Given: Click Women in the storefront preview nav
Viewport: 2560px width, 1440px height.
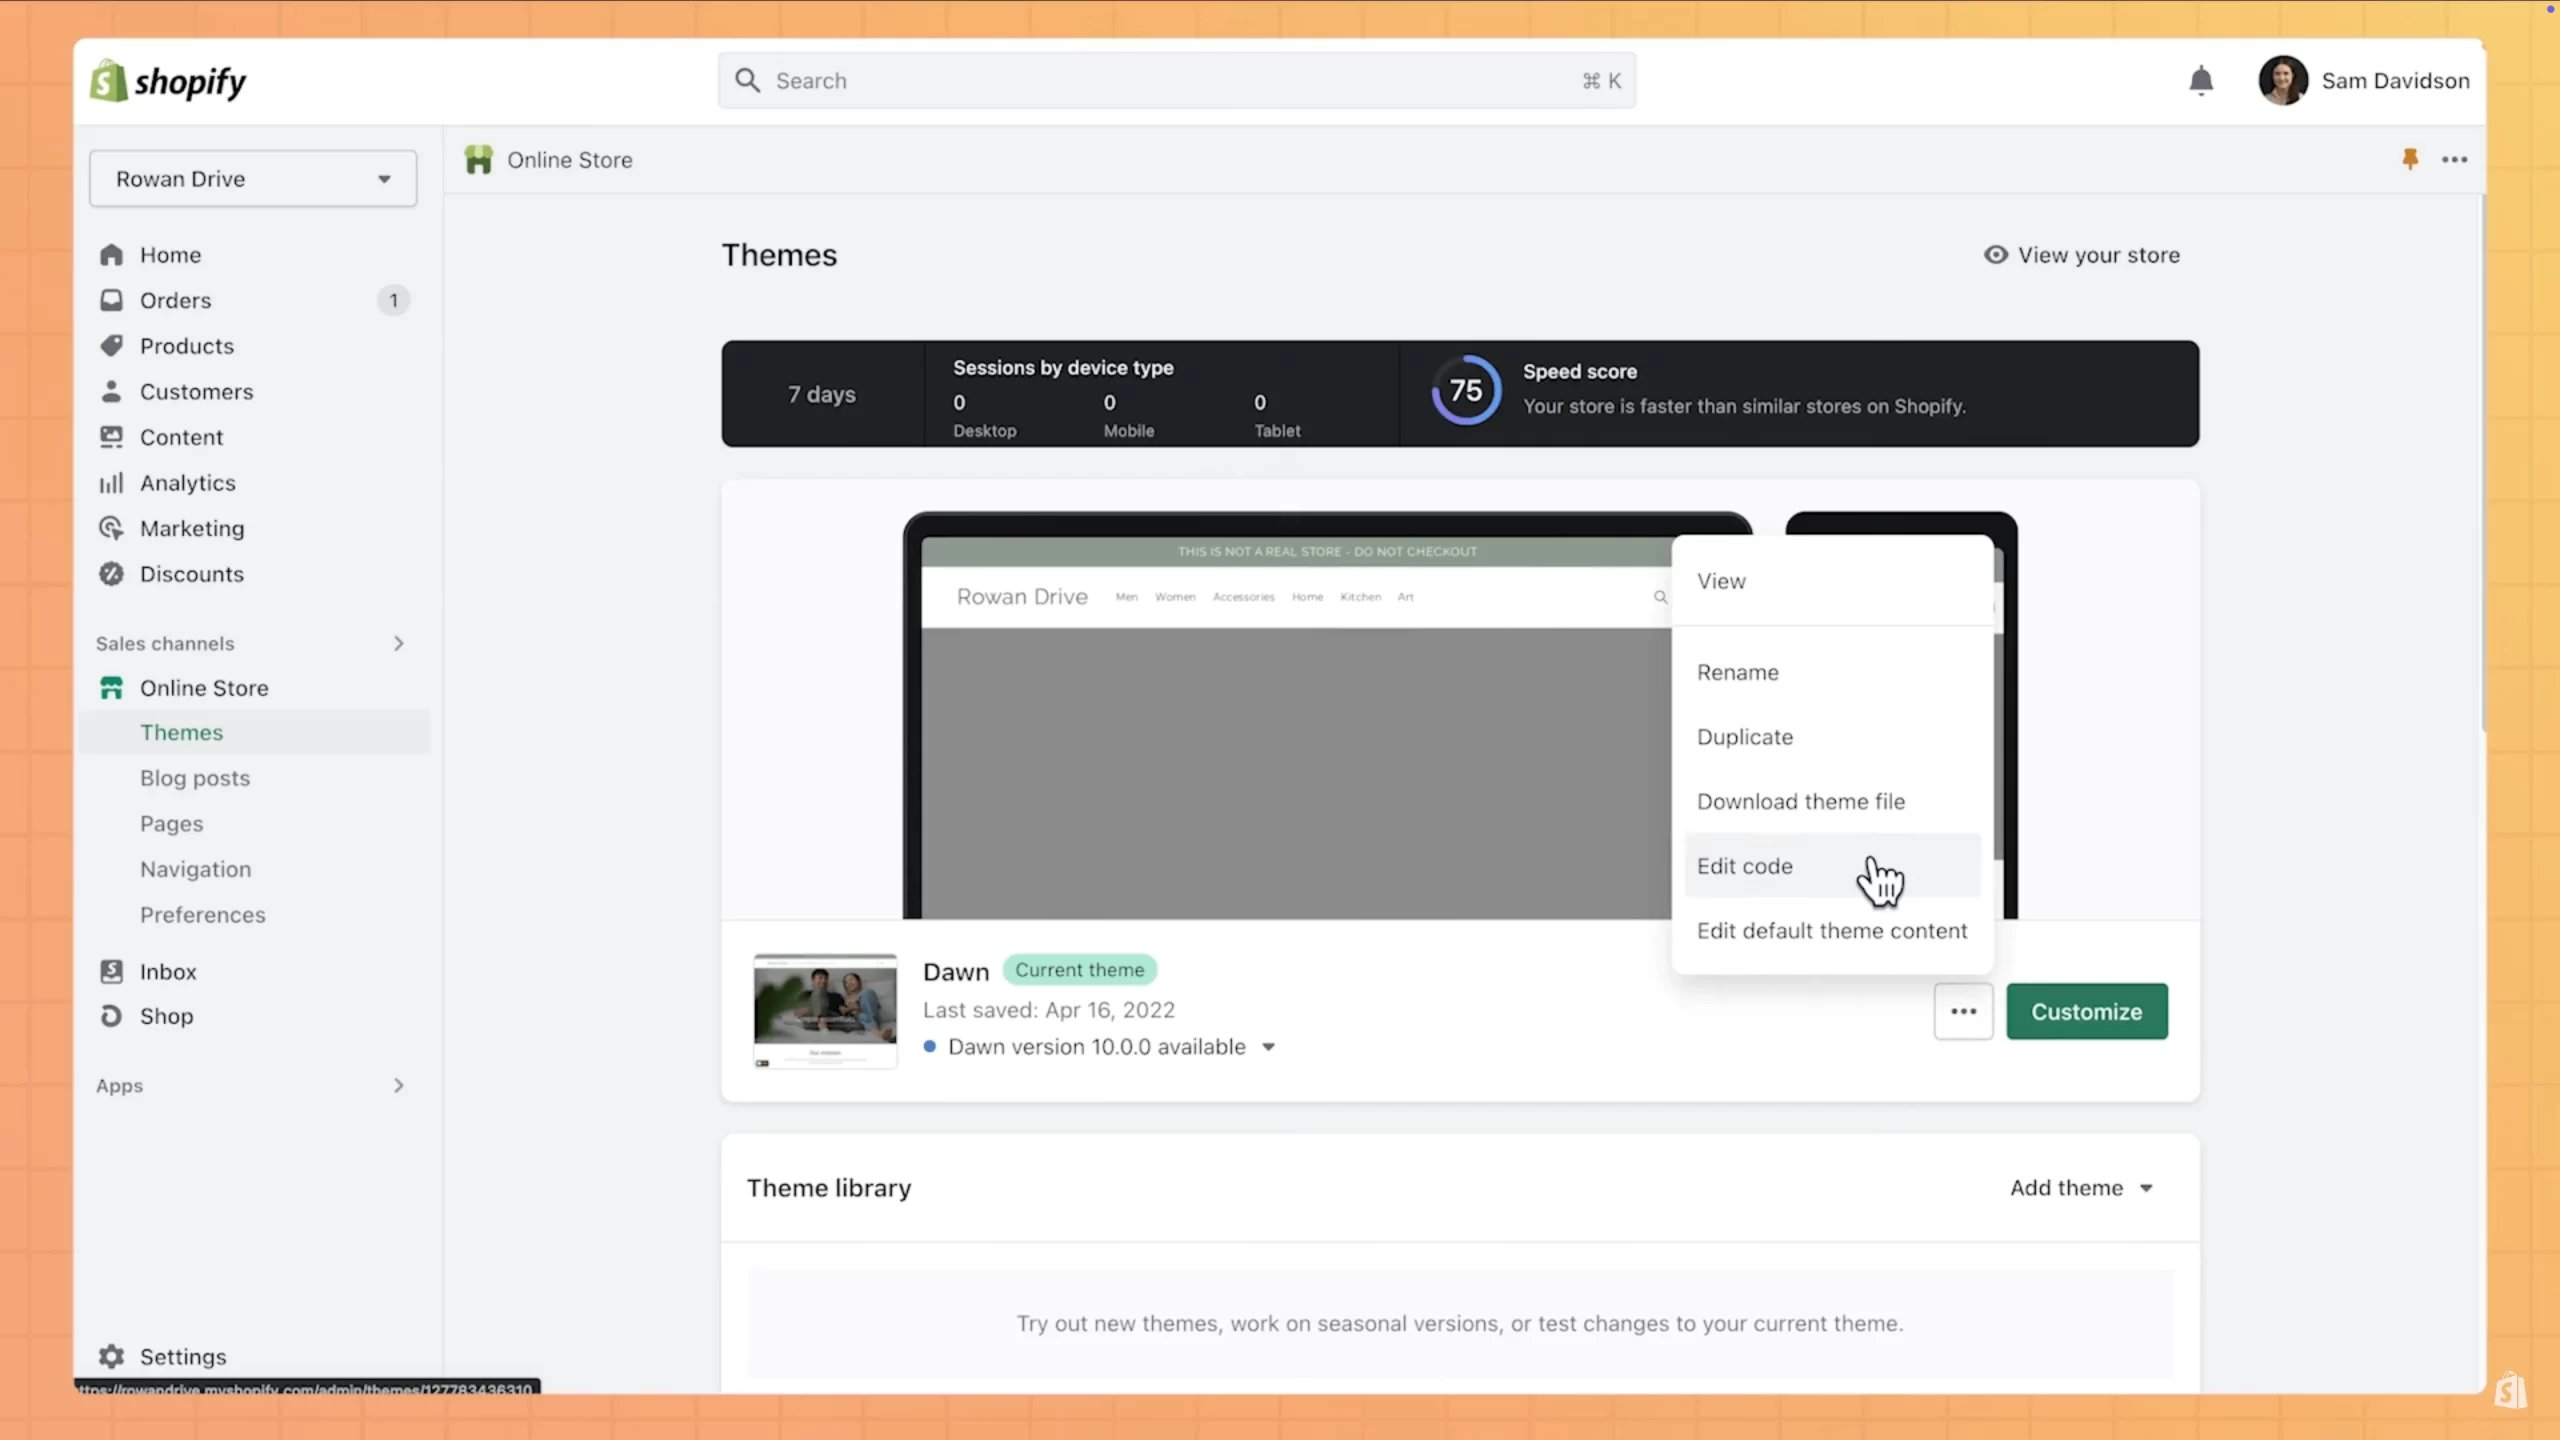Looking at the screenshot, I should pos(1175,597).
